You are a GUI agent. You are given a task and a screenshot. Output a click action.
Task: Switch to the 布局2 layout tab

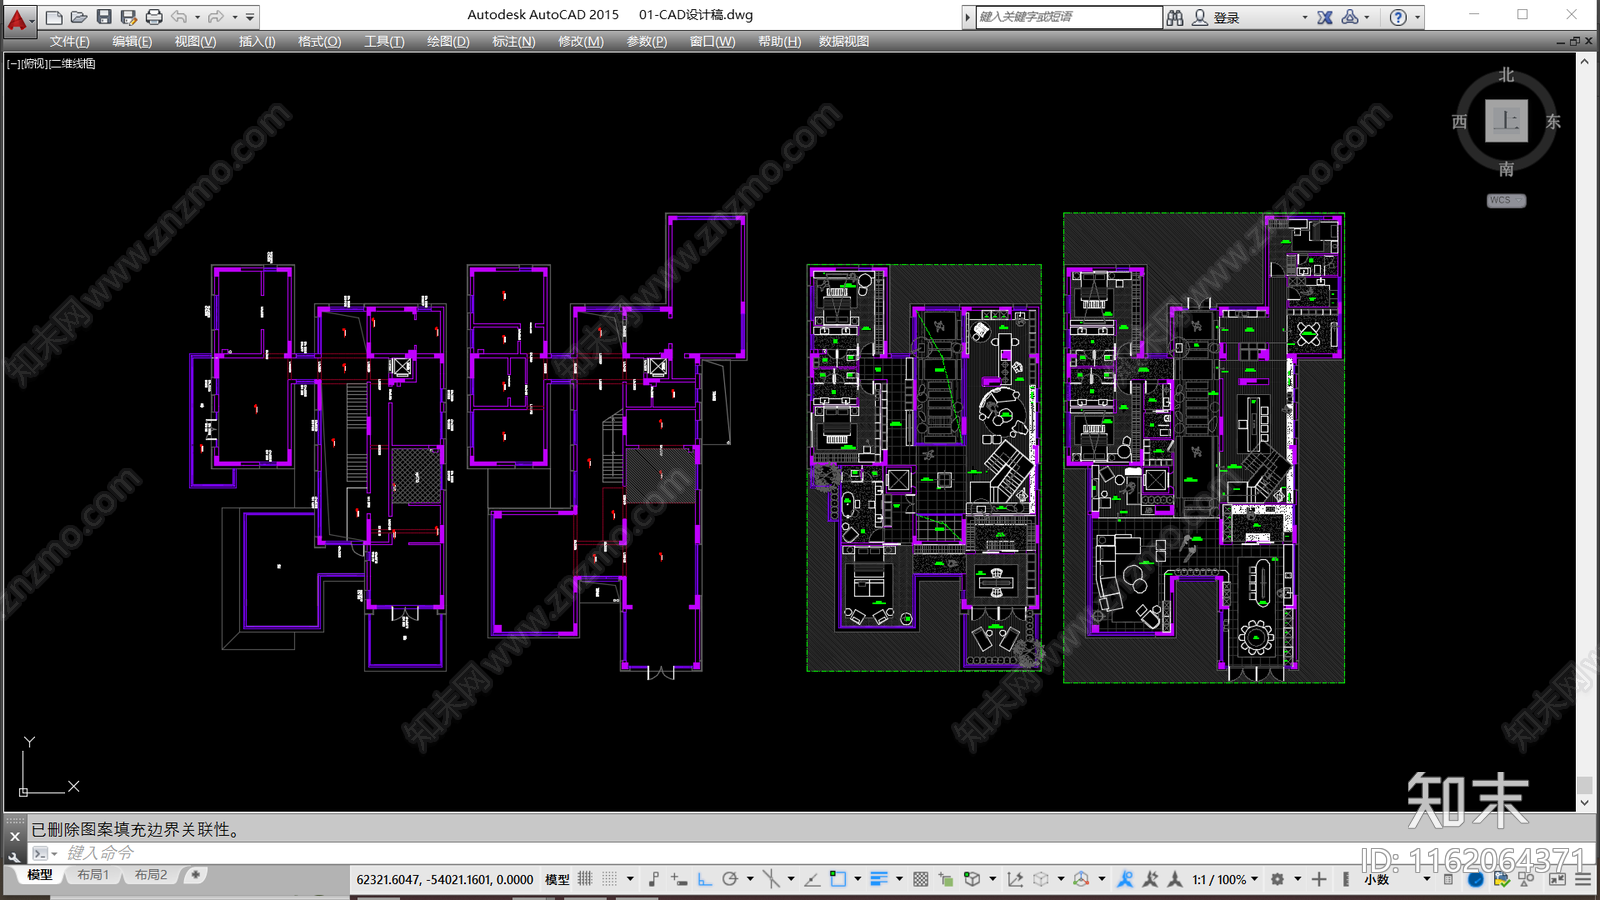(151, 875)
